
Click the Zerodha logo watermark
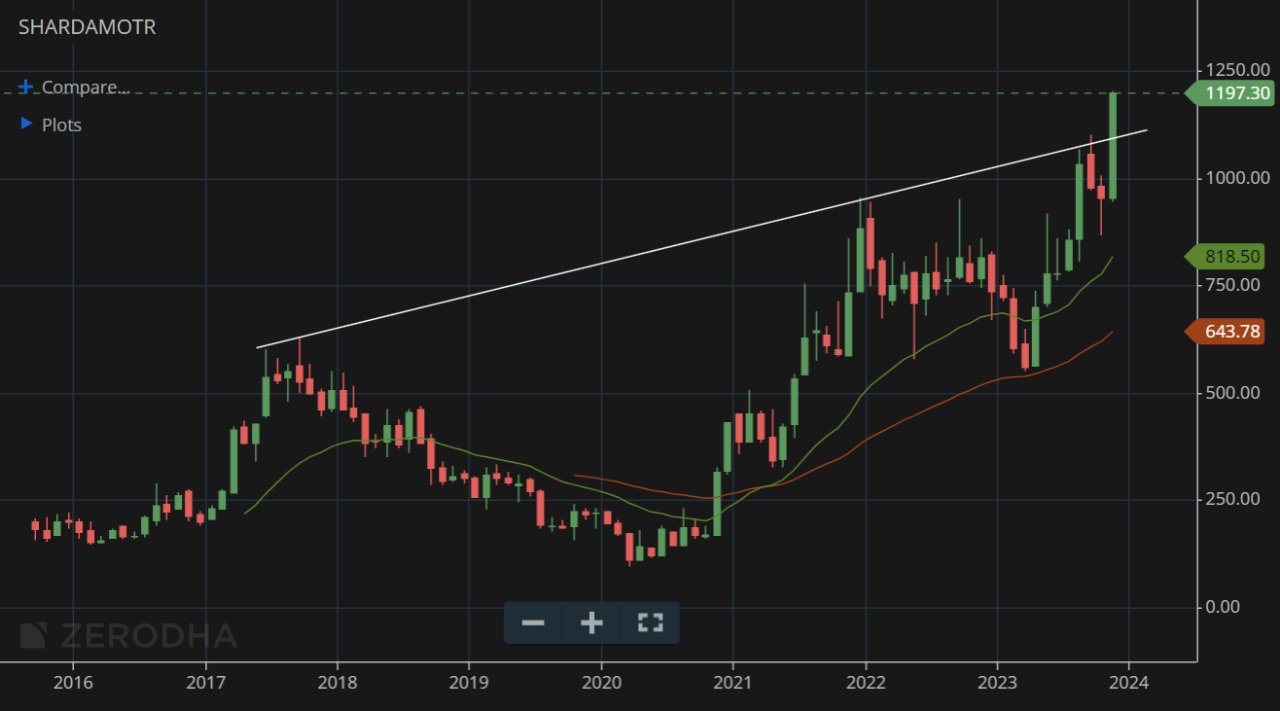click(128, 636)
